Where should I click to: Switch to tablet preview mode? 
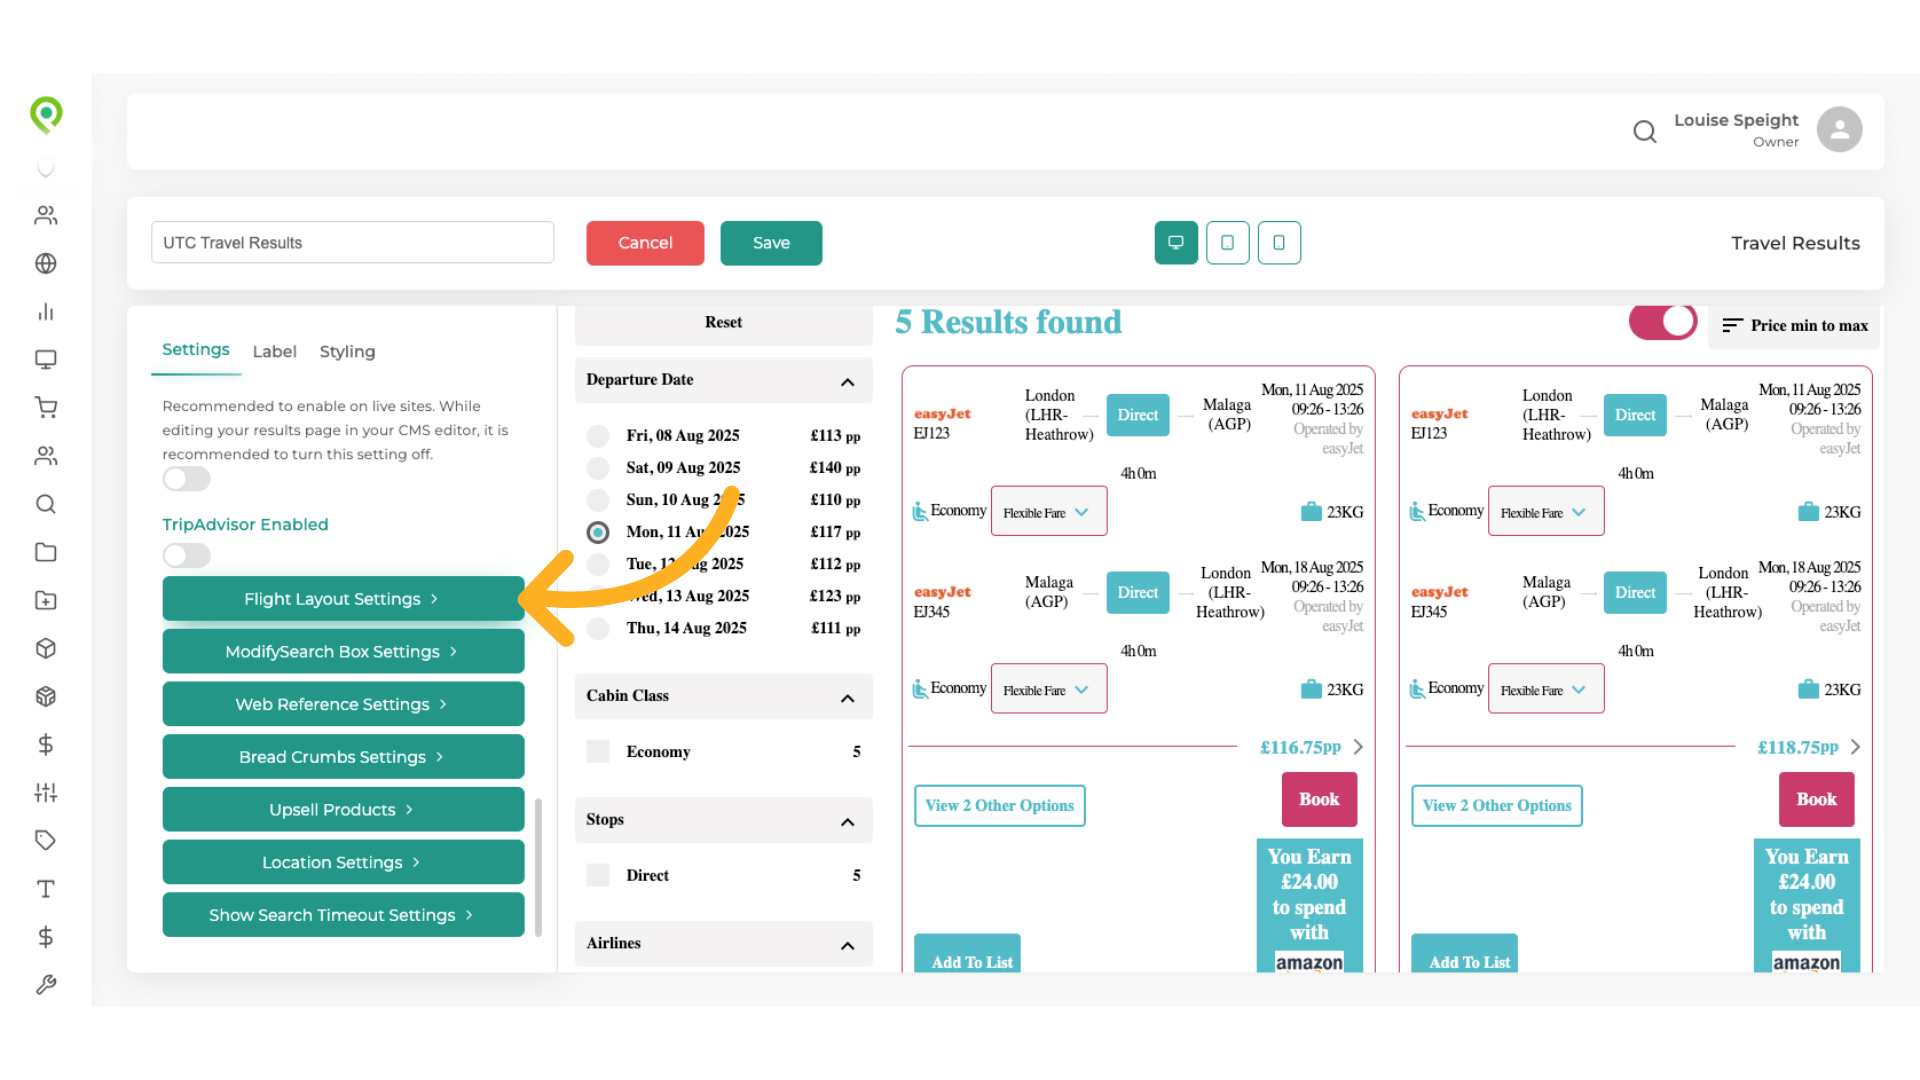pyautogui.click(x=1228, y=242)
